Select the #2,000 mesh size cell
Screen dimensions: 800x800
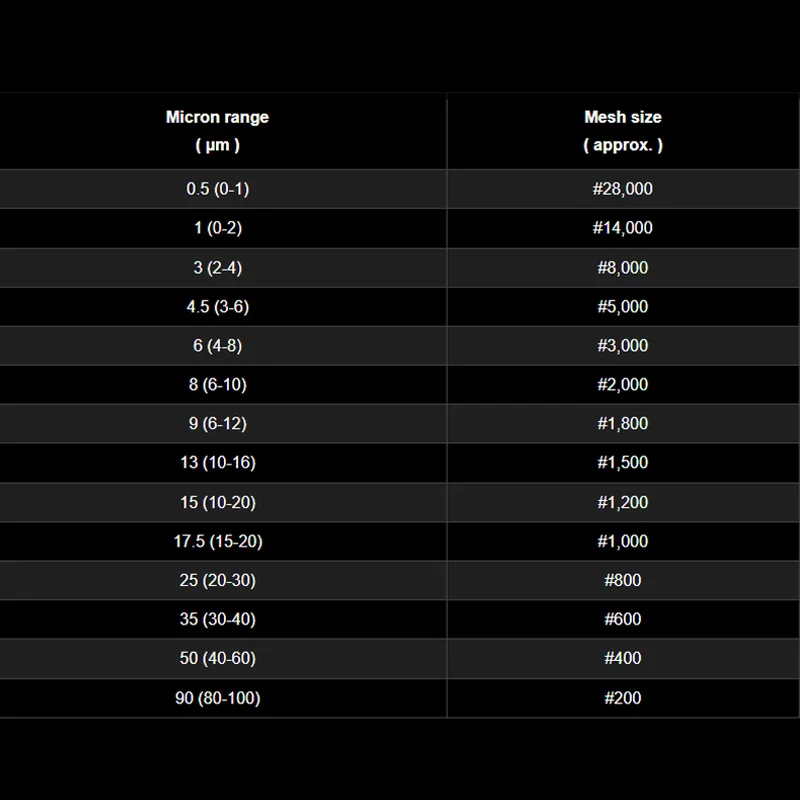622,385
